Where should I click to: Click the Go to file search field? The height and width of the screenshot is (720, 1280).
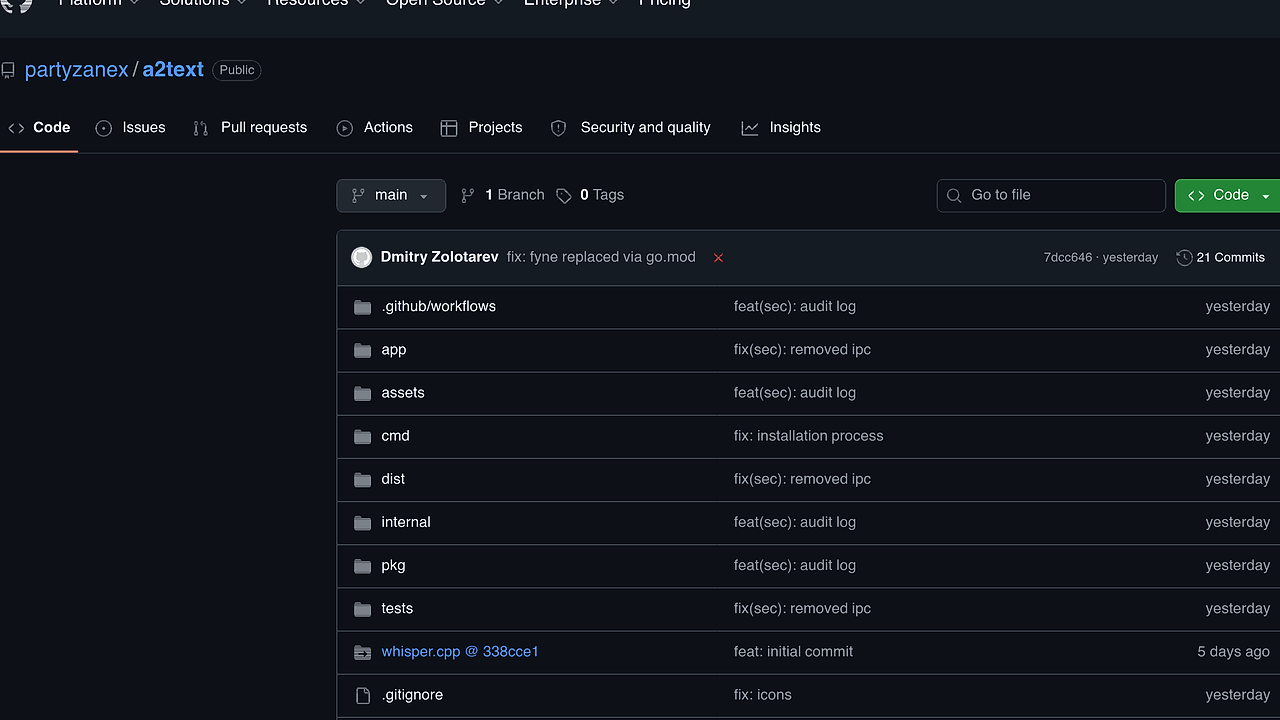coord(1051,195)
